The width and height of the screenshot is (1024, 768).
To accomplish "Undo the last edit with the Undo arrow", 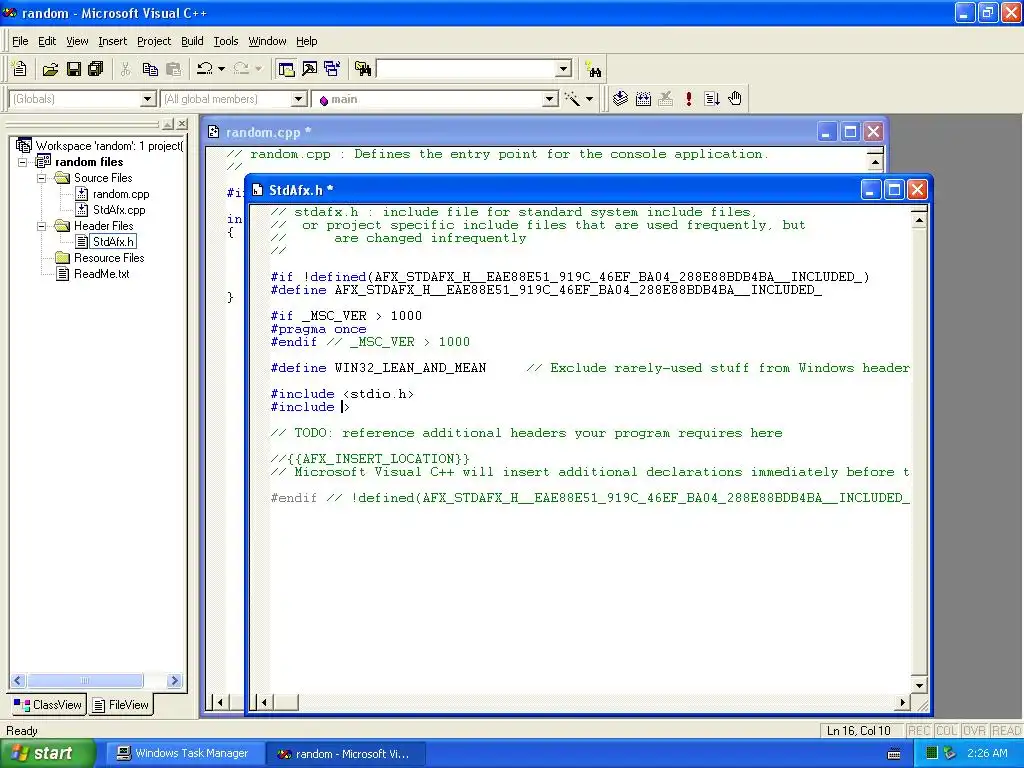I will click(205, 69).
